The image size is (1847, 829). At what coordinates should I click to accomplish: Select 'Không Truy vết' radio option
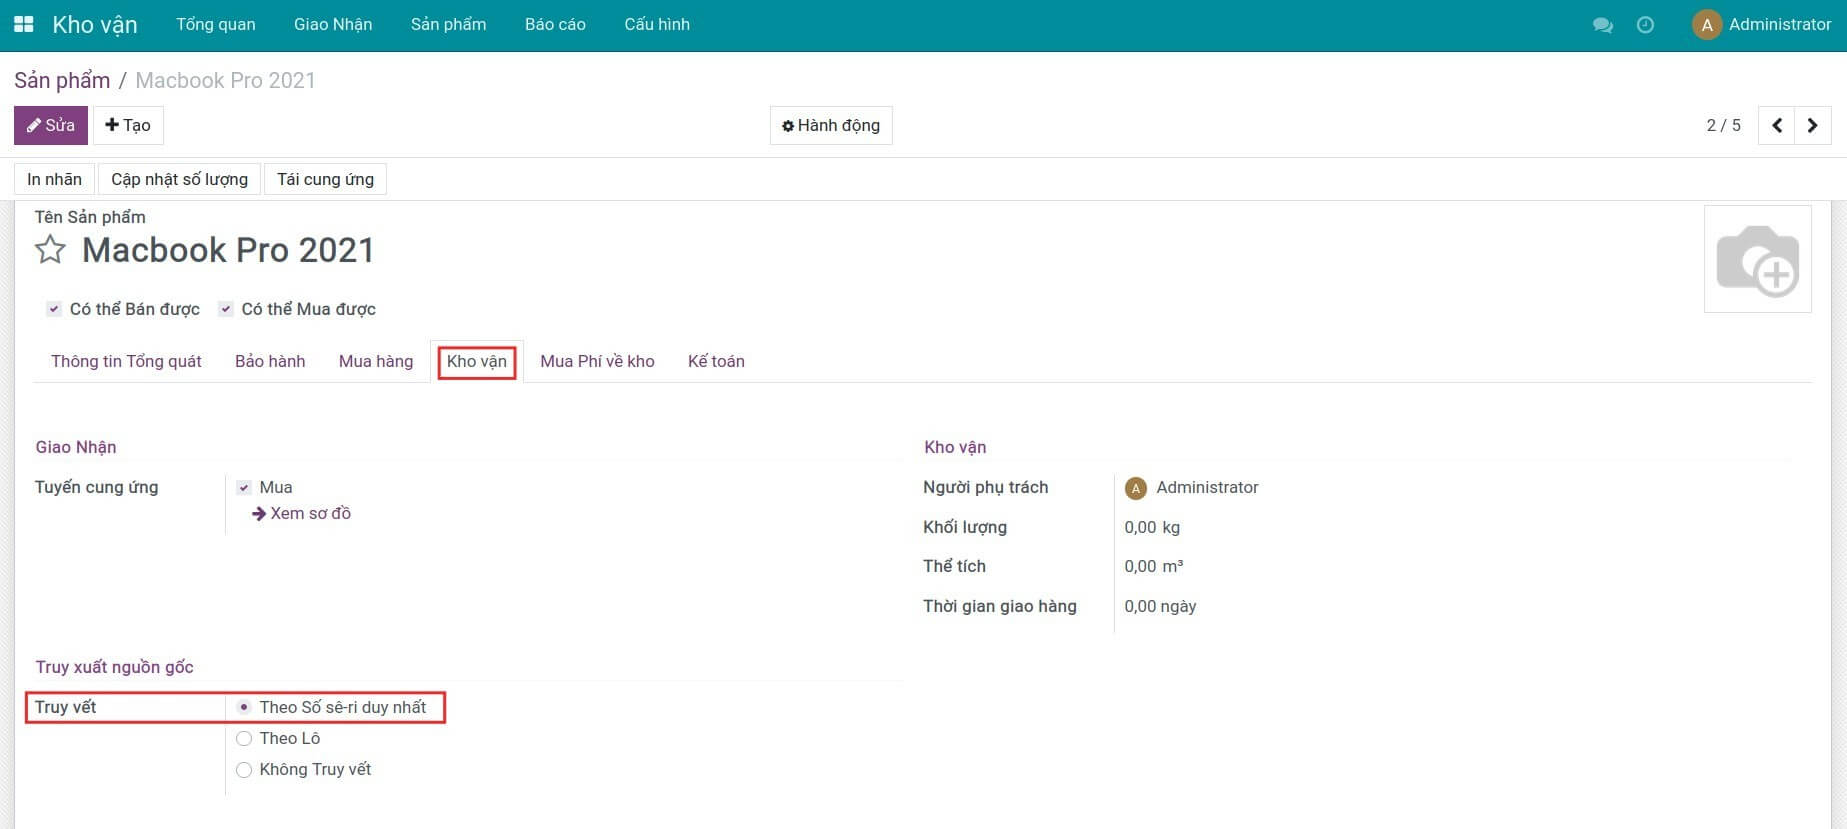coord(244,770)
